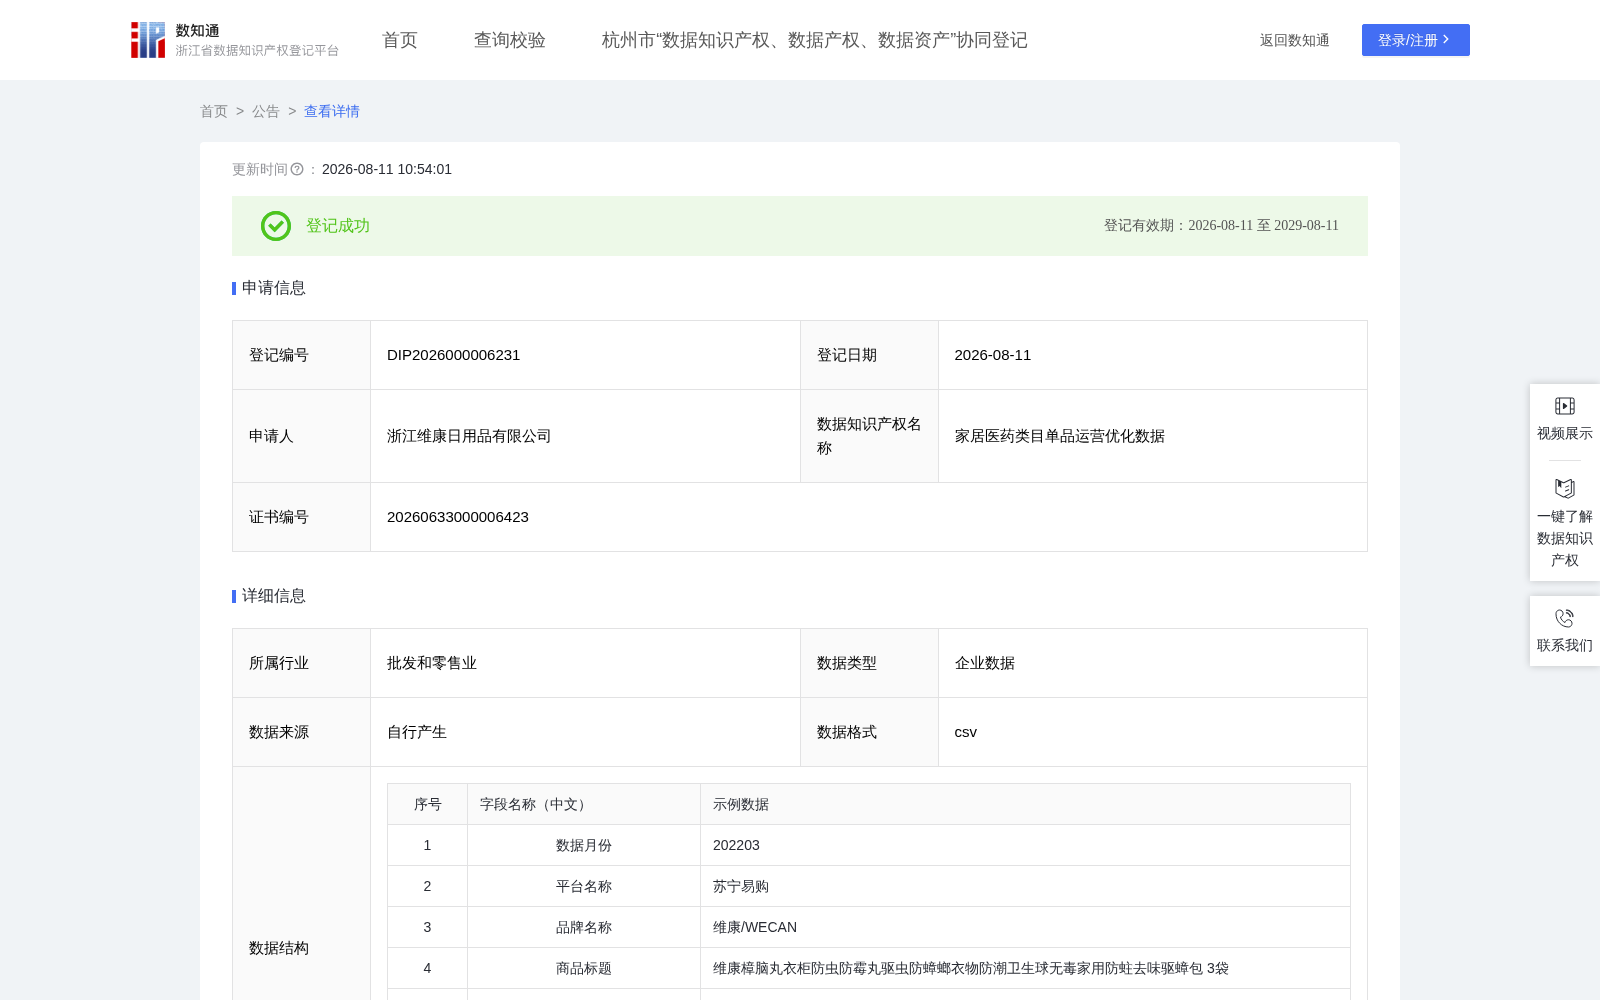
Task: Click the 数据格式 label cell
Action: pos(869,732)
